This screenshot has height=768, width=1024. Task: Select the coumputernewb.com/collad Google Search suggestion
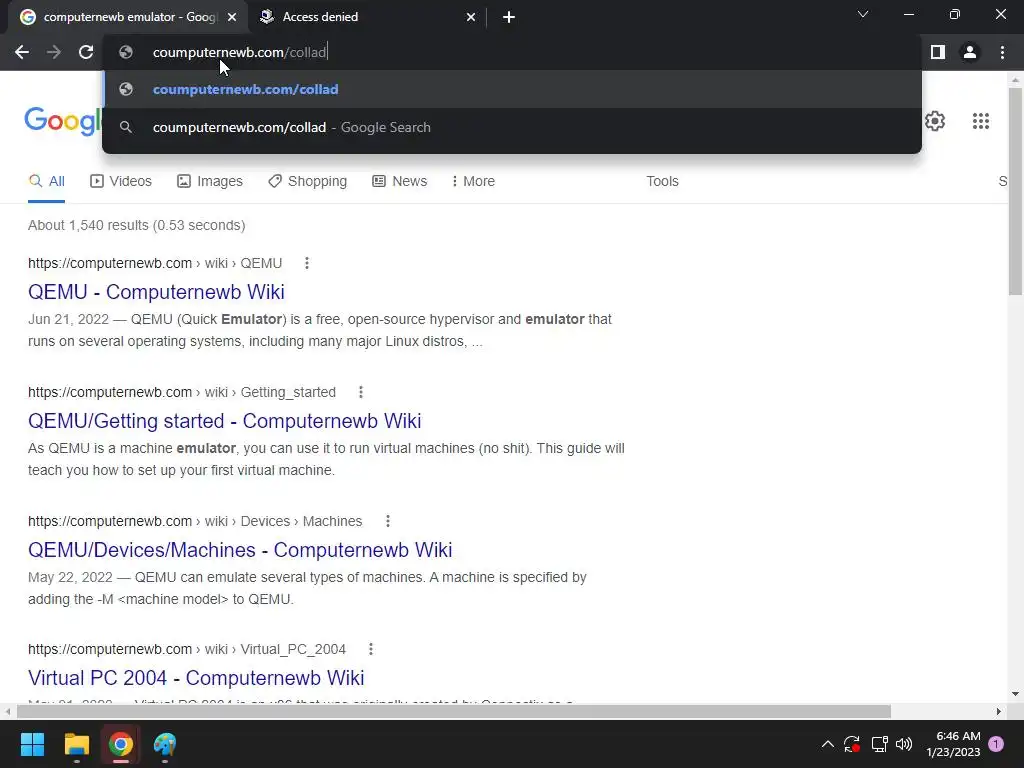point(512,127)
